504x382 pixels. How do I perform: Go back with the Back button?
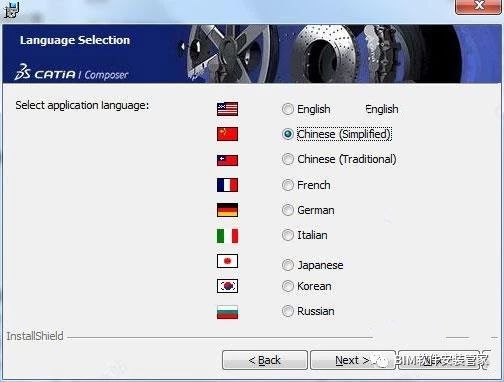[x=265, y=360]
